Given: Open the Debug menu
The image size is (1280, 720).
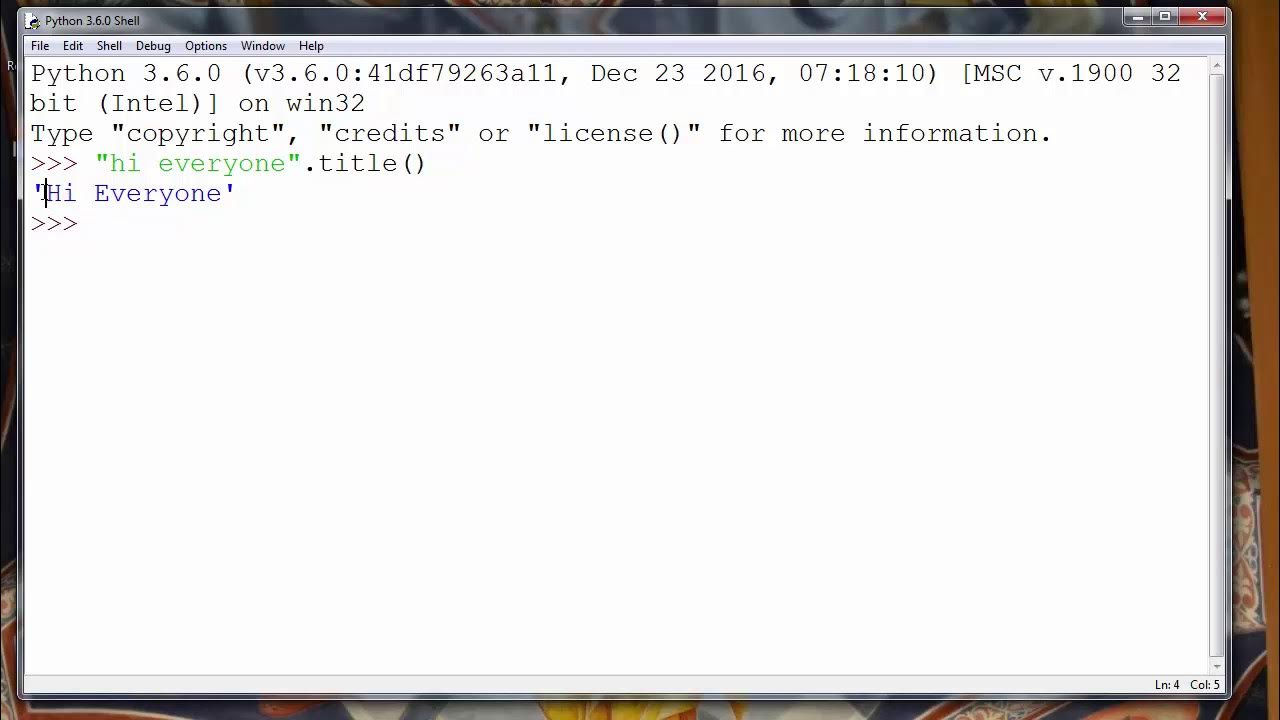Looking at the screenshot, I should point(153,46).
